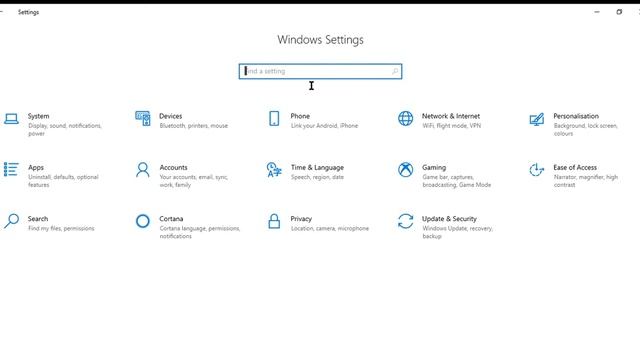
Task: Click 'Bluetooth, printers, mouse' description
Action: (193, 126)
